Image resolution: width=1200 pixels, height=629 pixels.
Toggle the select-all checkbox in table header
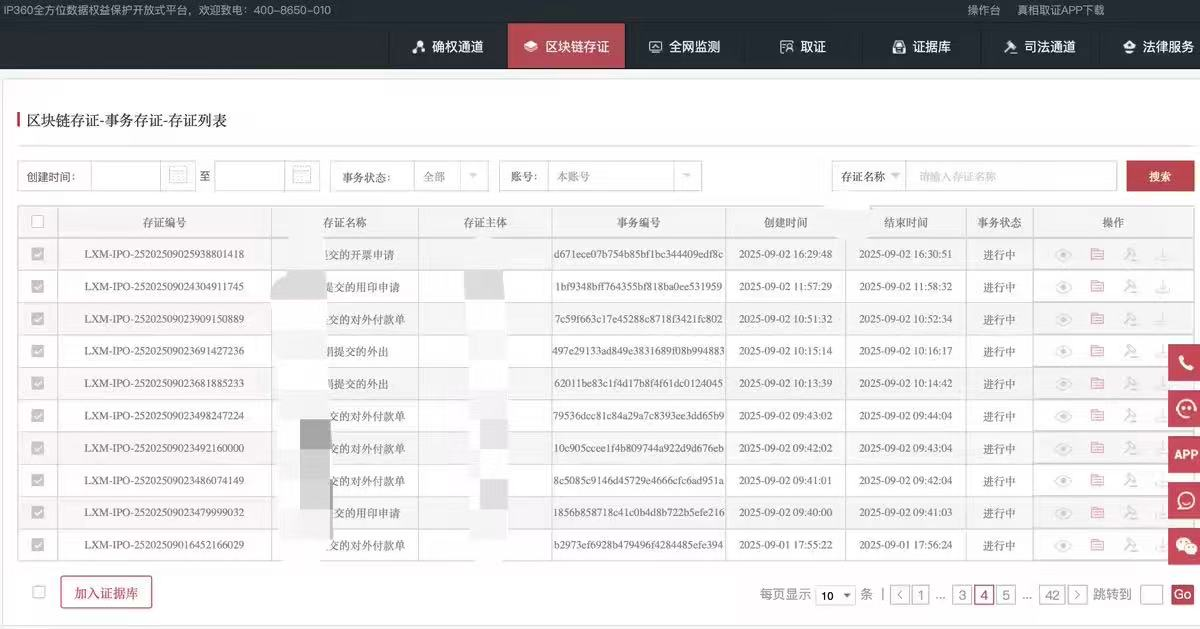pyautogui.click(x=38, y=222)
